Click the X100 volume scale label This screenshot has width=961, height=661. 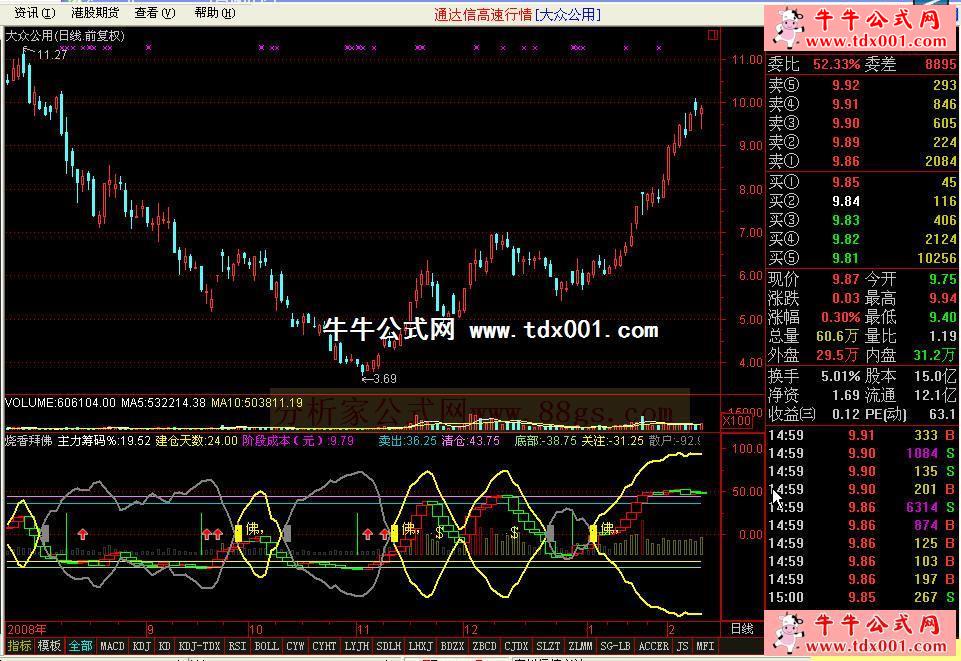[737, 421]
